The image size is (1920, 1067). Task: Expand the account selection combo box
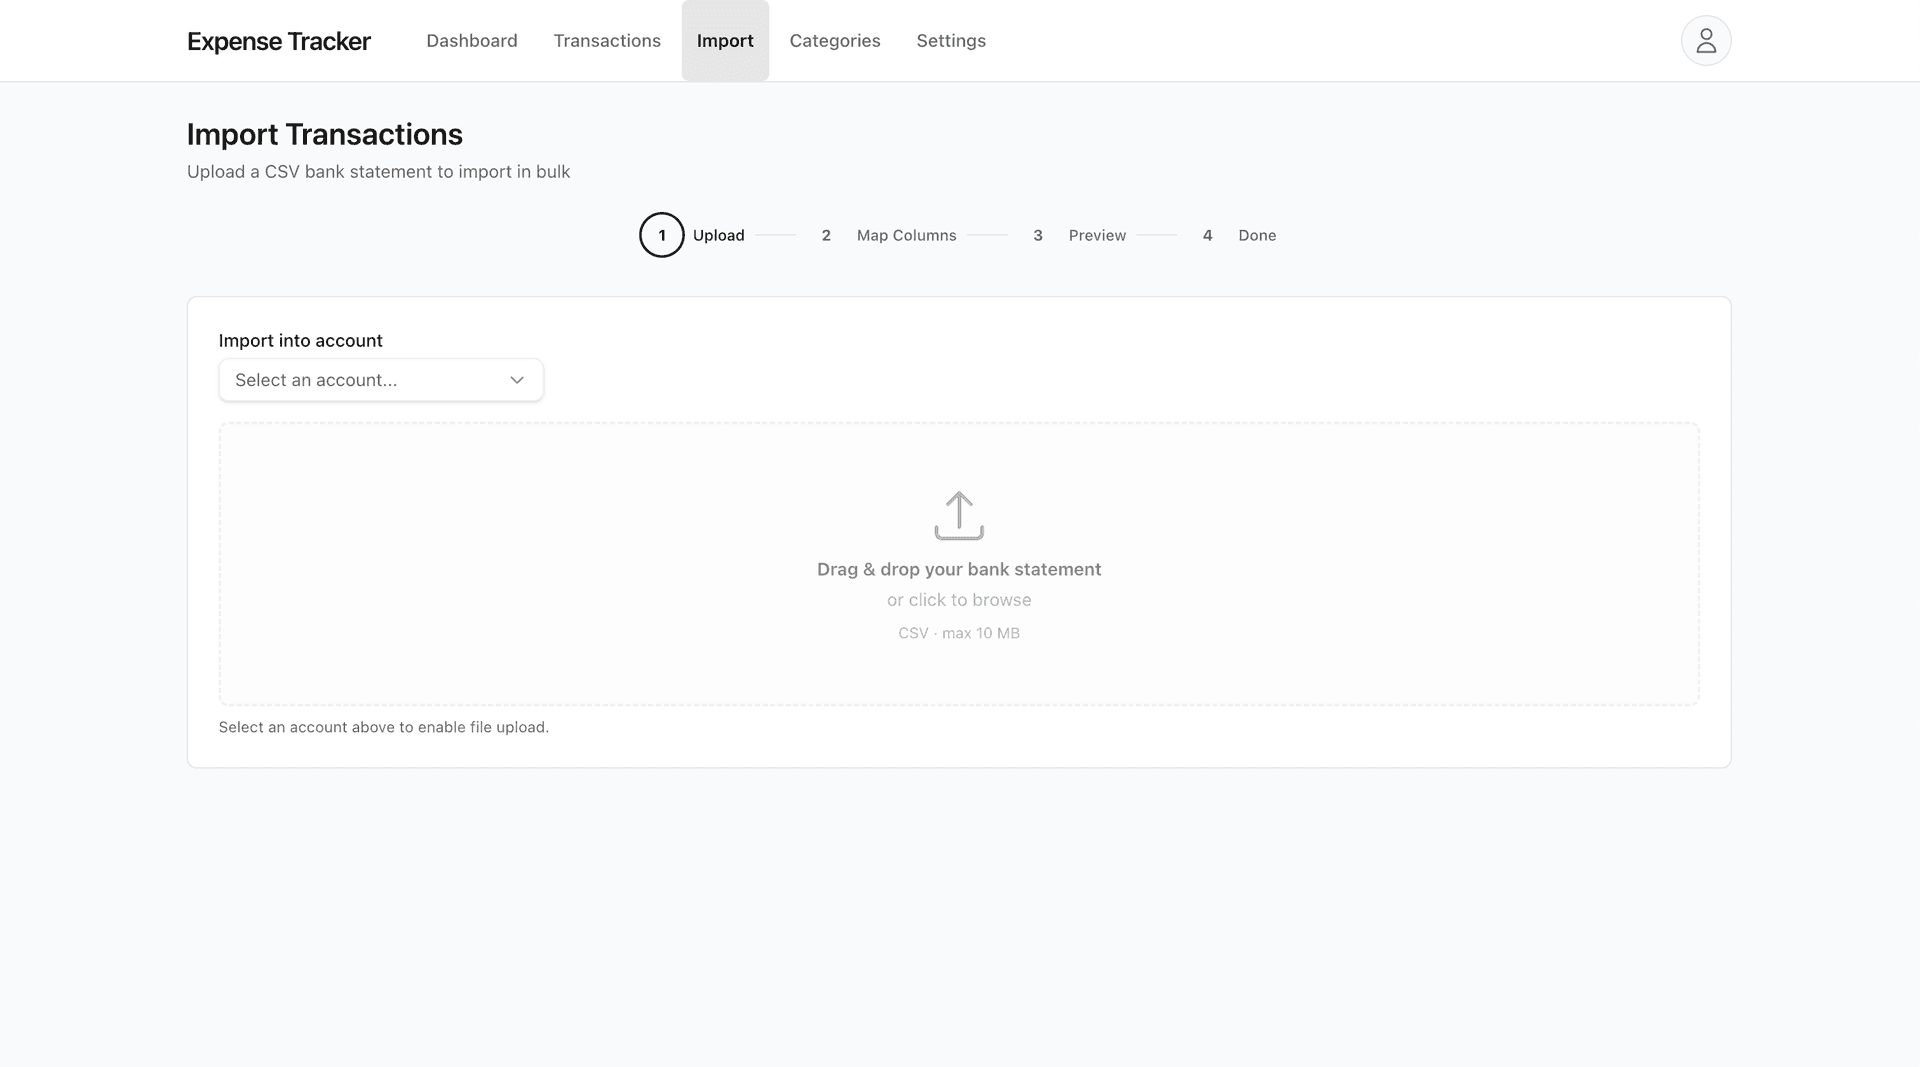coord(380,380)
